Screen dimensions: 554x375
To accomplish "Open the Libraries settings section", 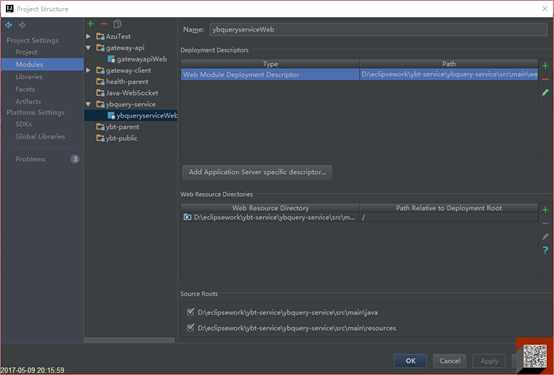I will pyautogui.click(x=29, y=77).
